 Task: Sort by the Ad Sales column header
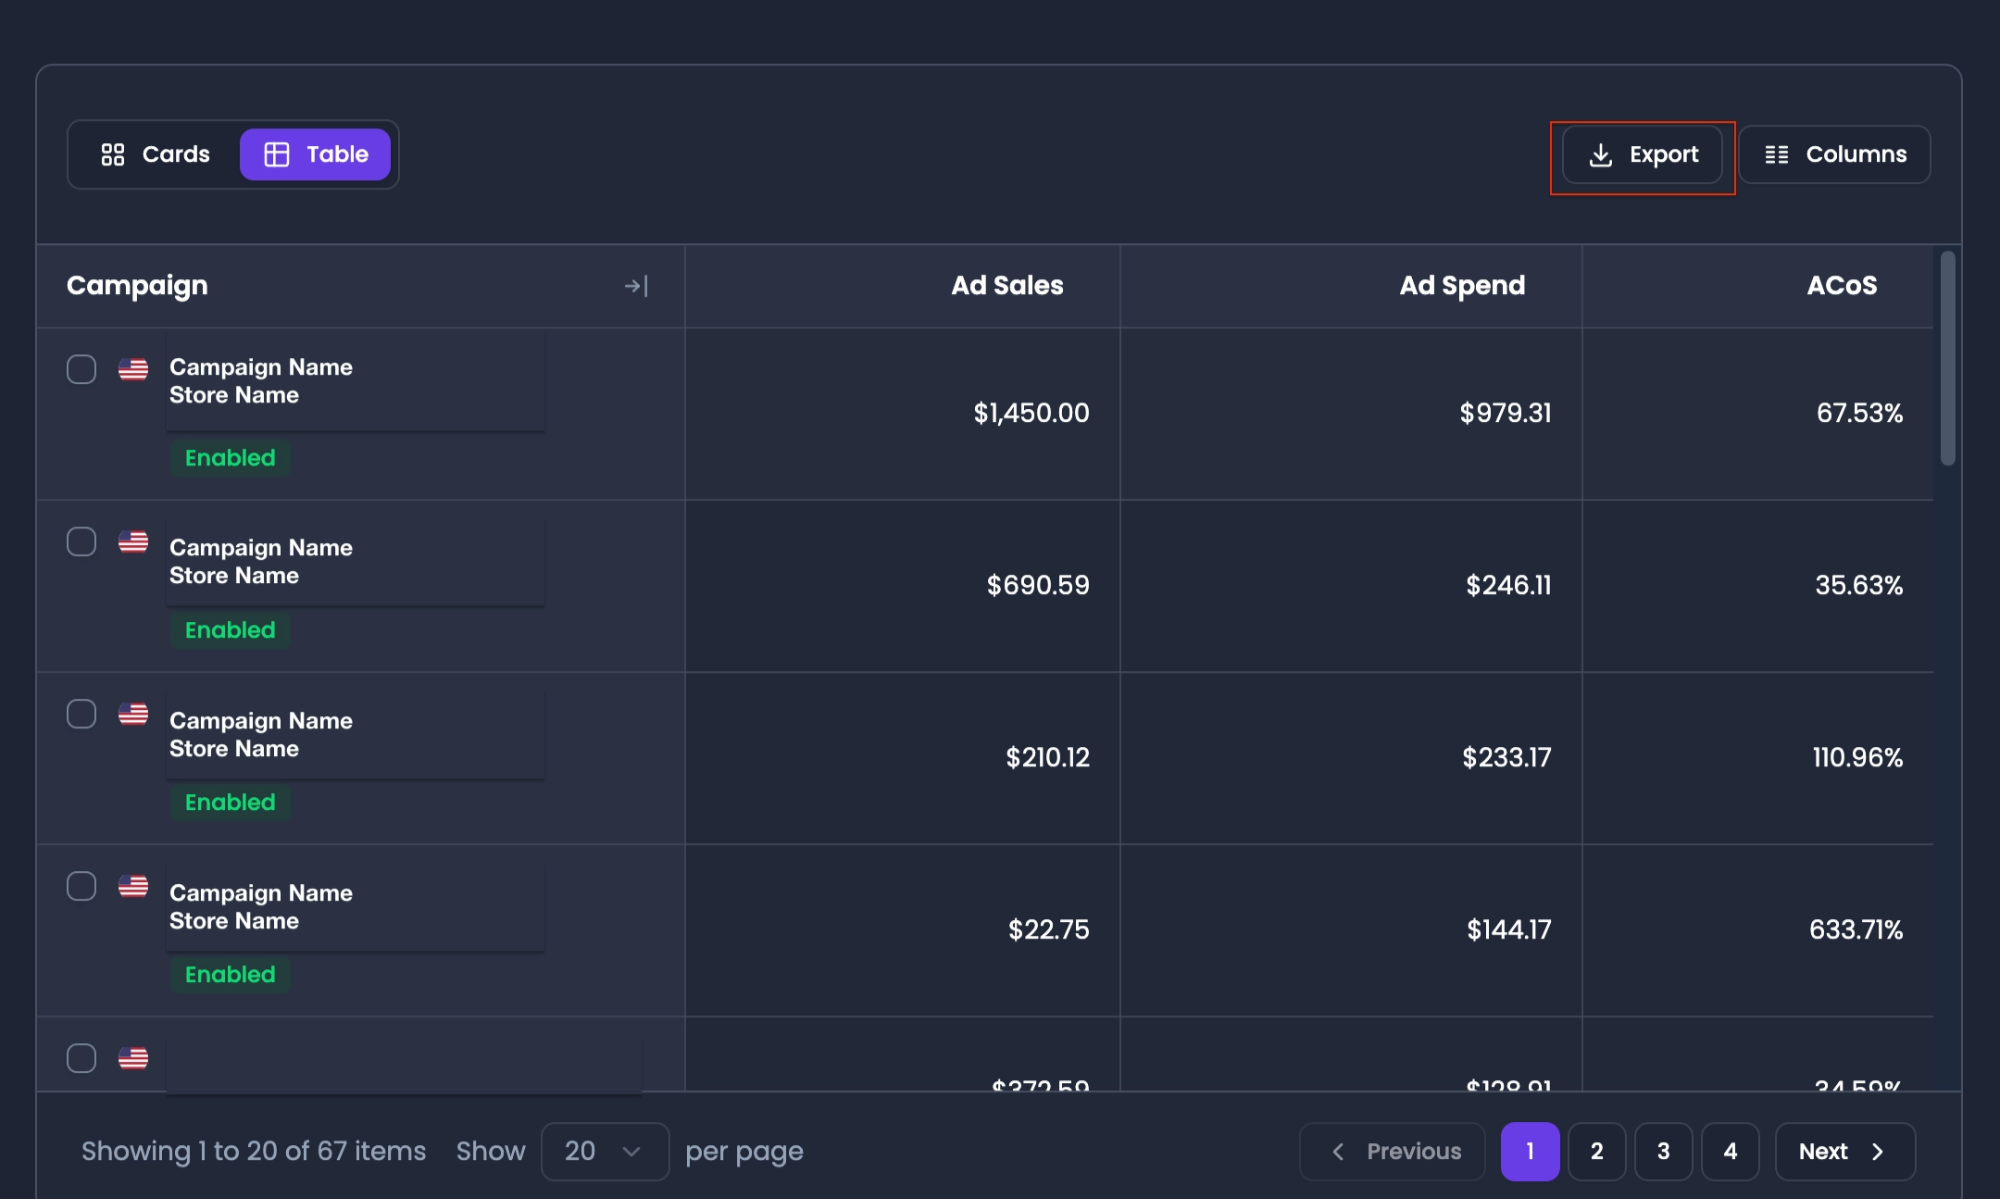[x=1007, y=286]
